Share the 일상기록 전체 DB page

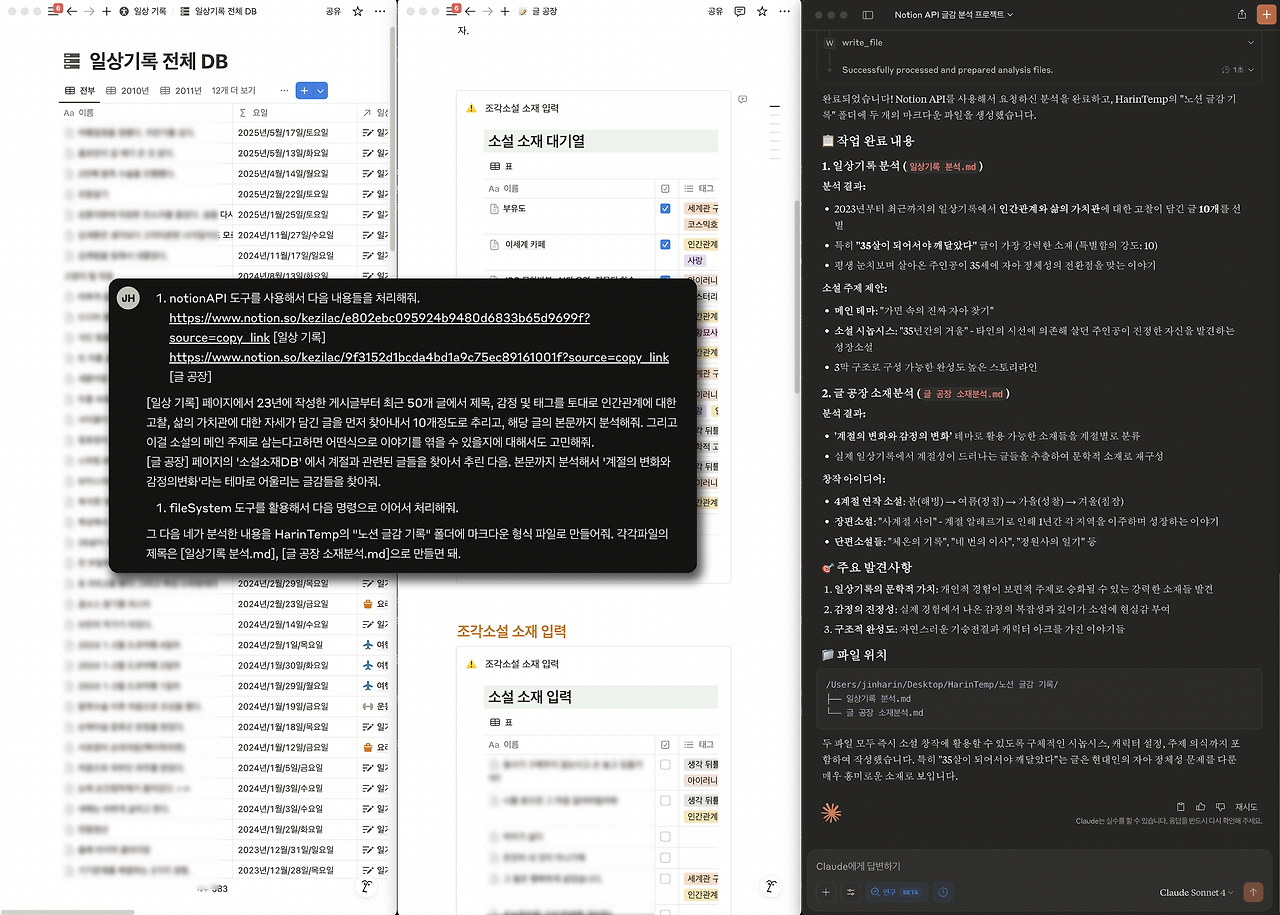[x=333, y=12]
